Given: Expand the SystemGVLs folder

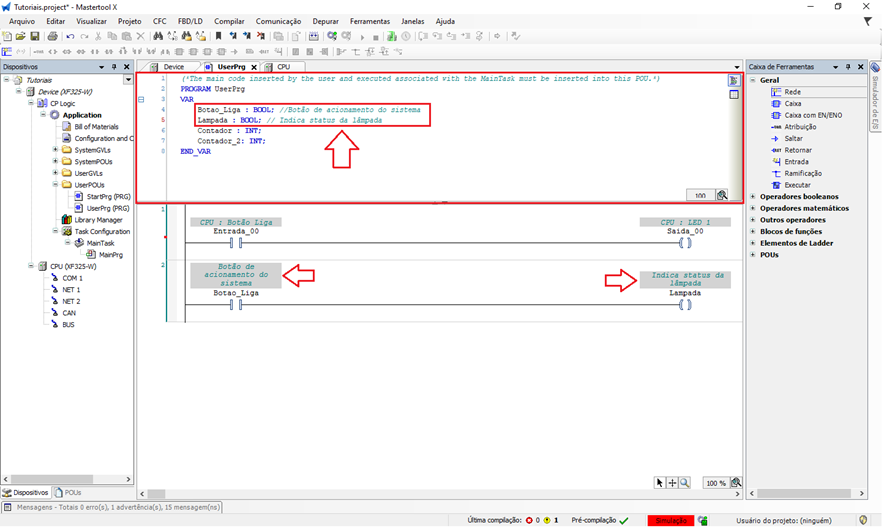Looking at the screenshot, I should 54,150.
